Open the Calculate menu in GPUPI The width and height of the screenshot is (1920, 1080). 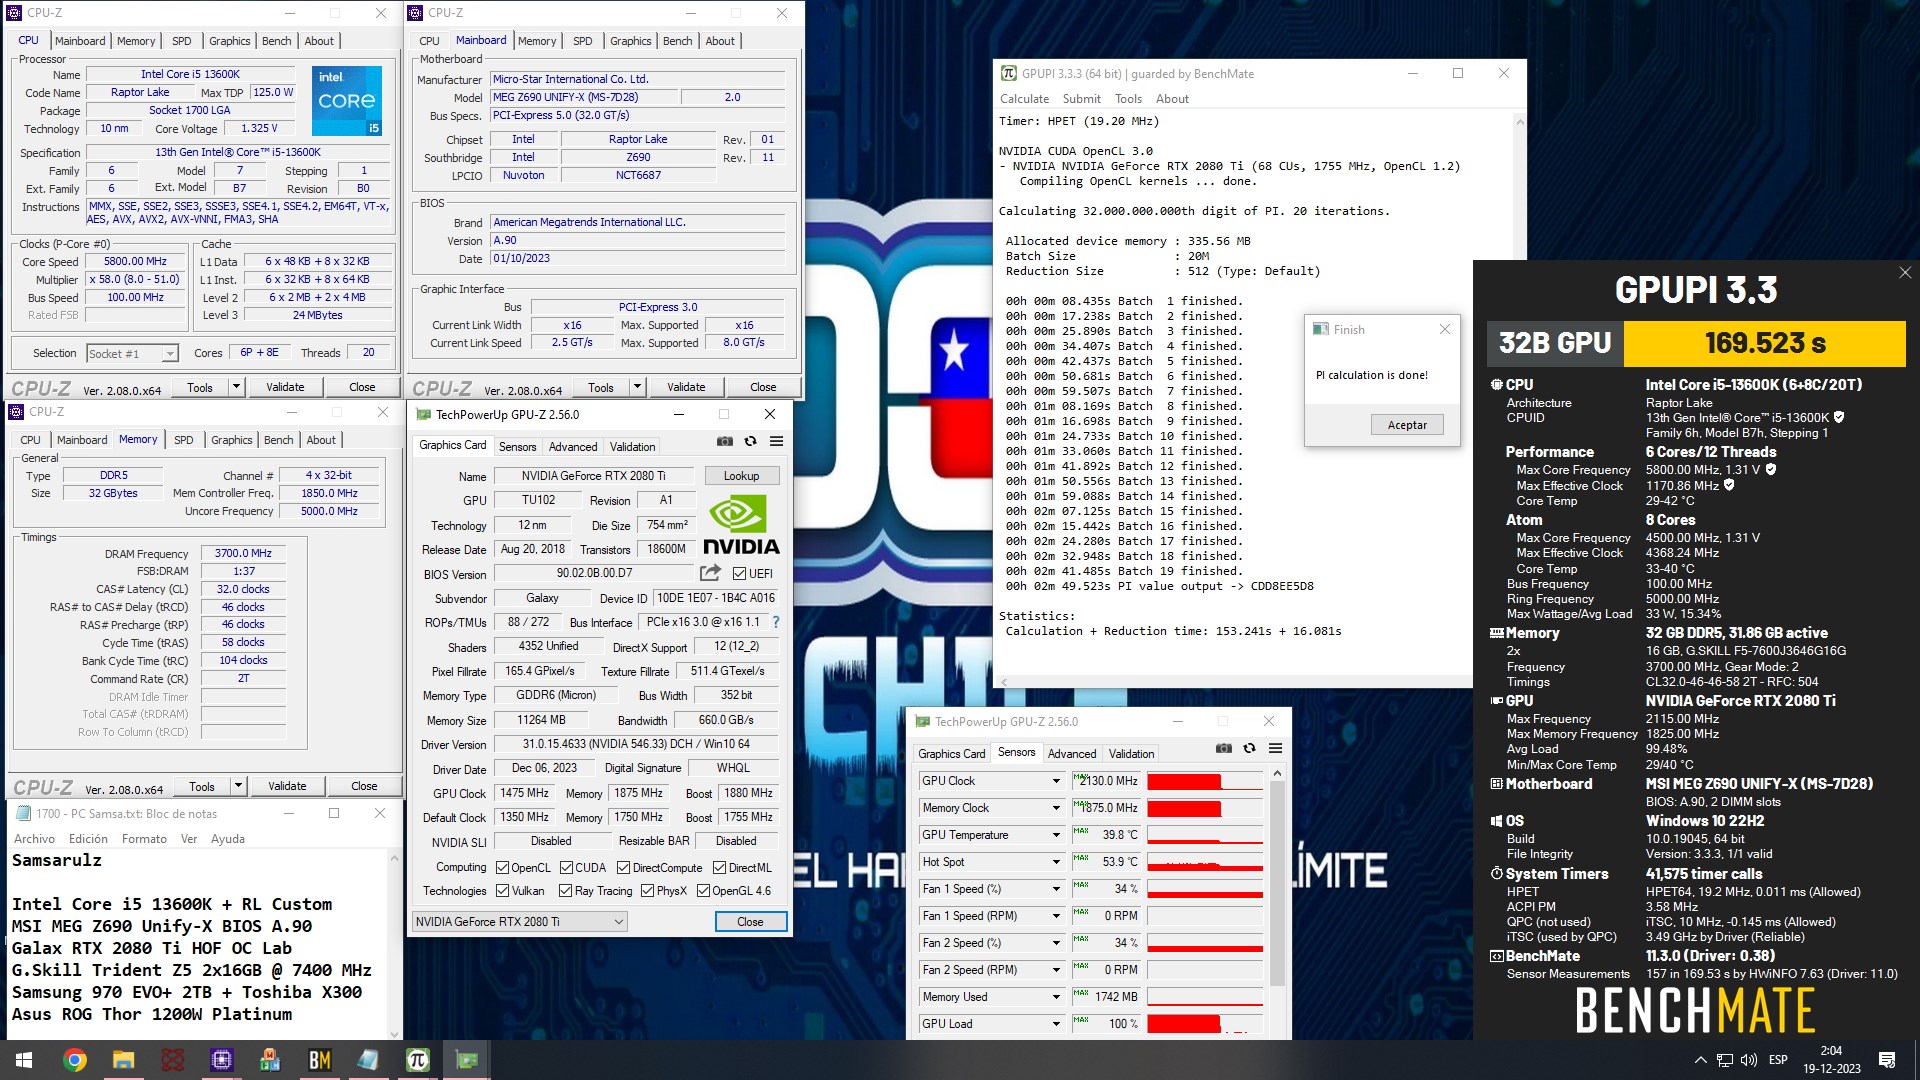click(x=1024, y=99)
